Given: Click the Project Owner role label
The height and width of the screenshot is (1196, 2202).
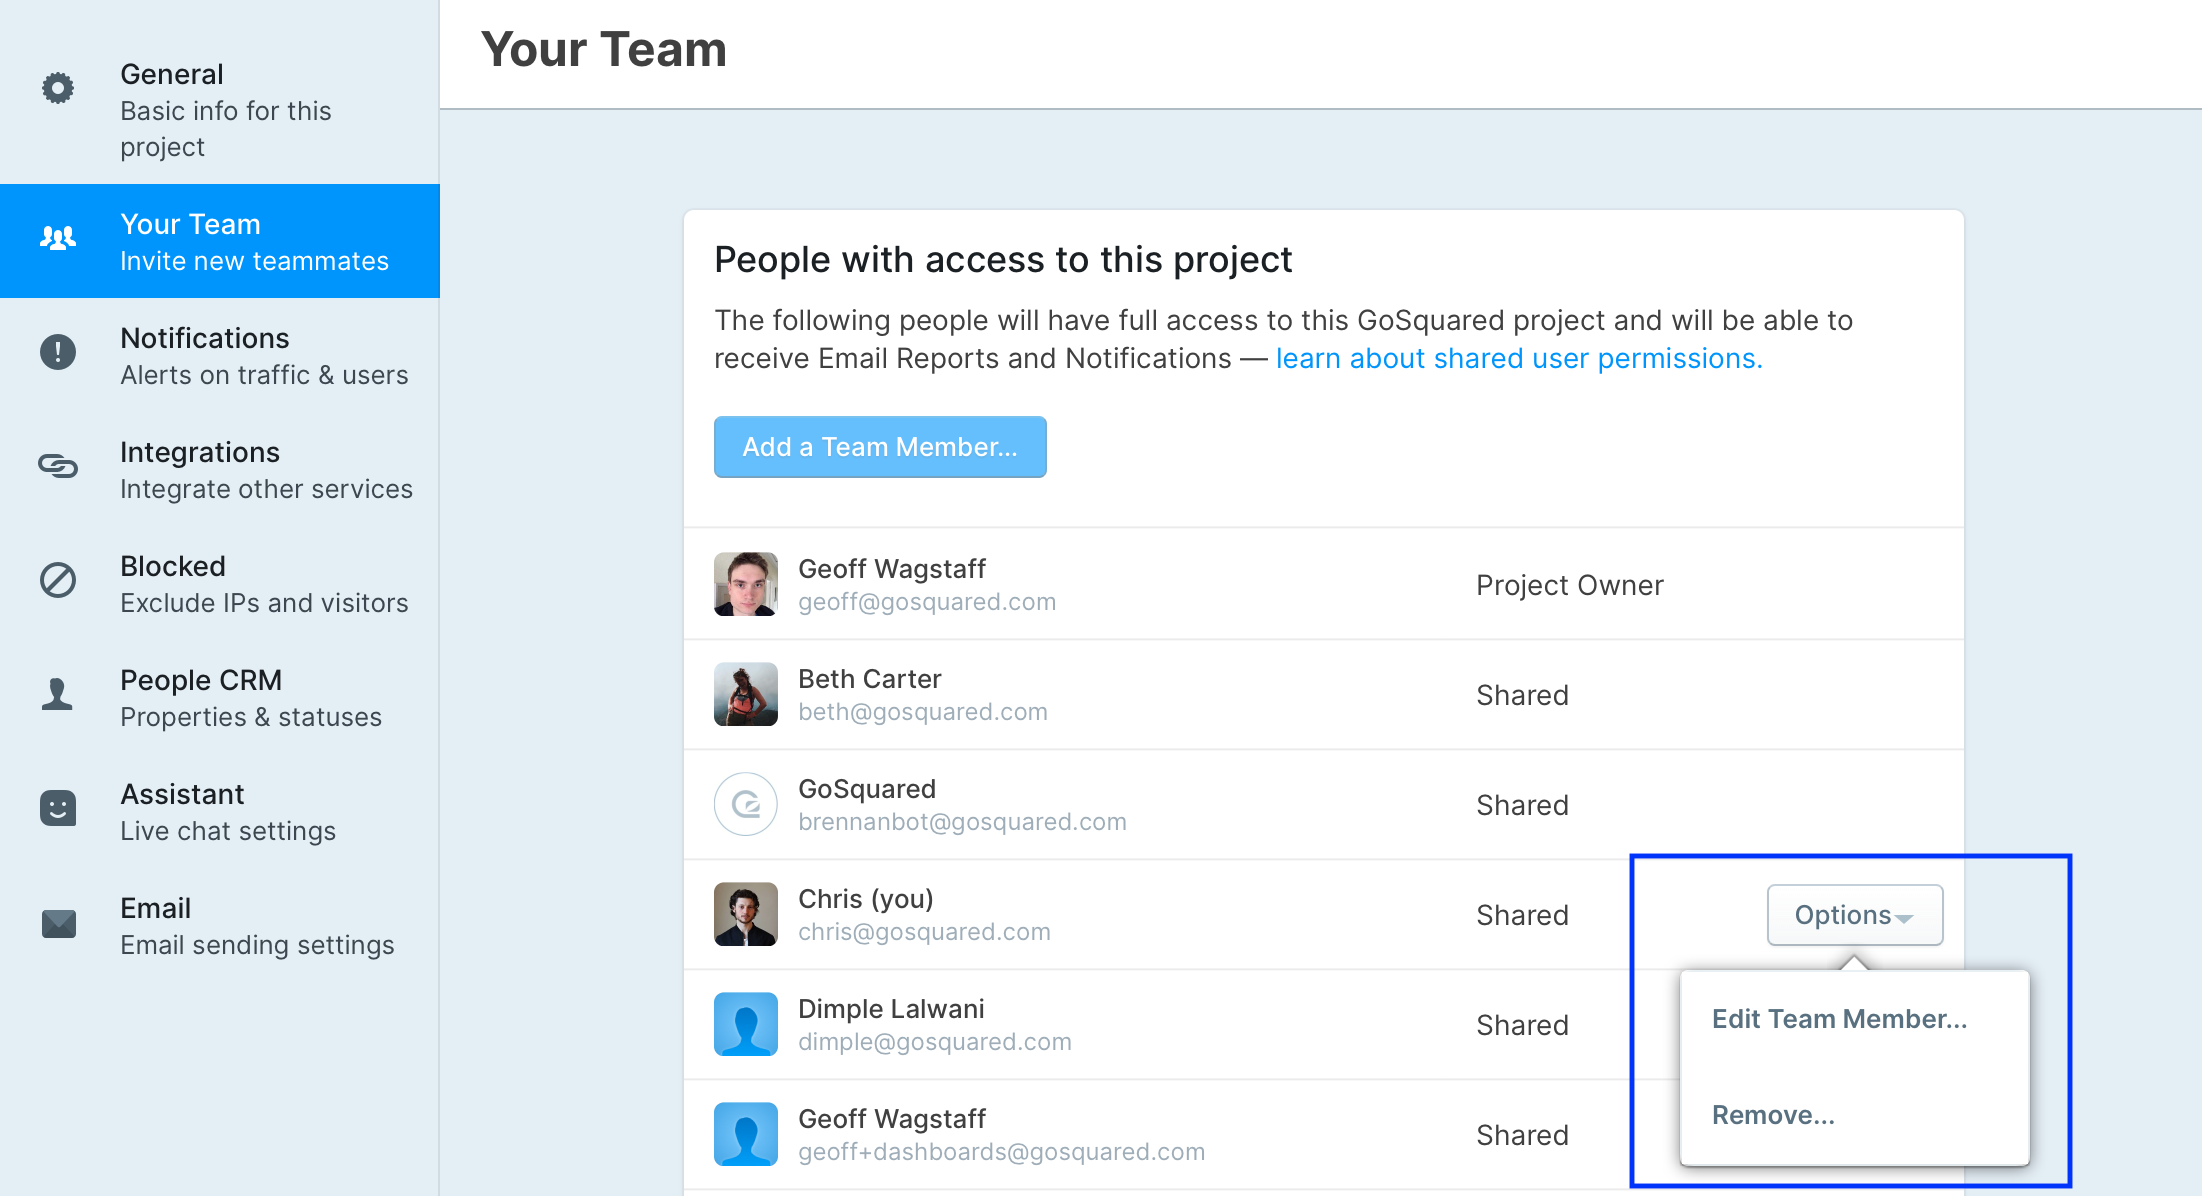Looking at the screenshot, I should coord(1570,585).
